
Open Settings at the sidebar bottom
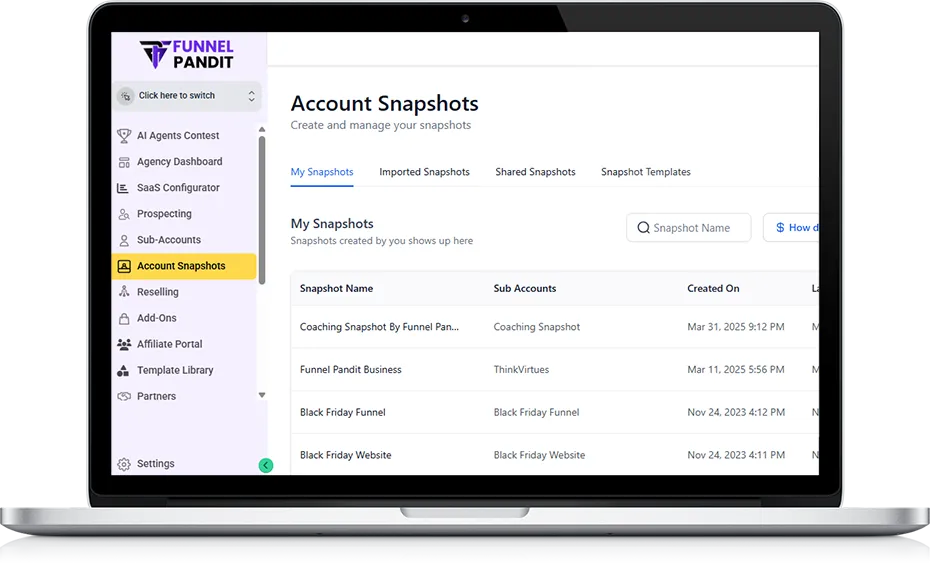(155, 464)
